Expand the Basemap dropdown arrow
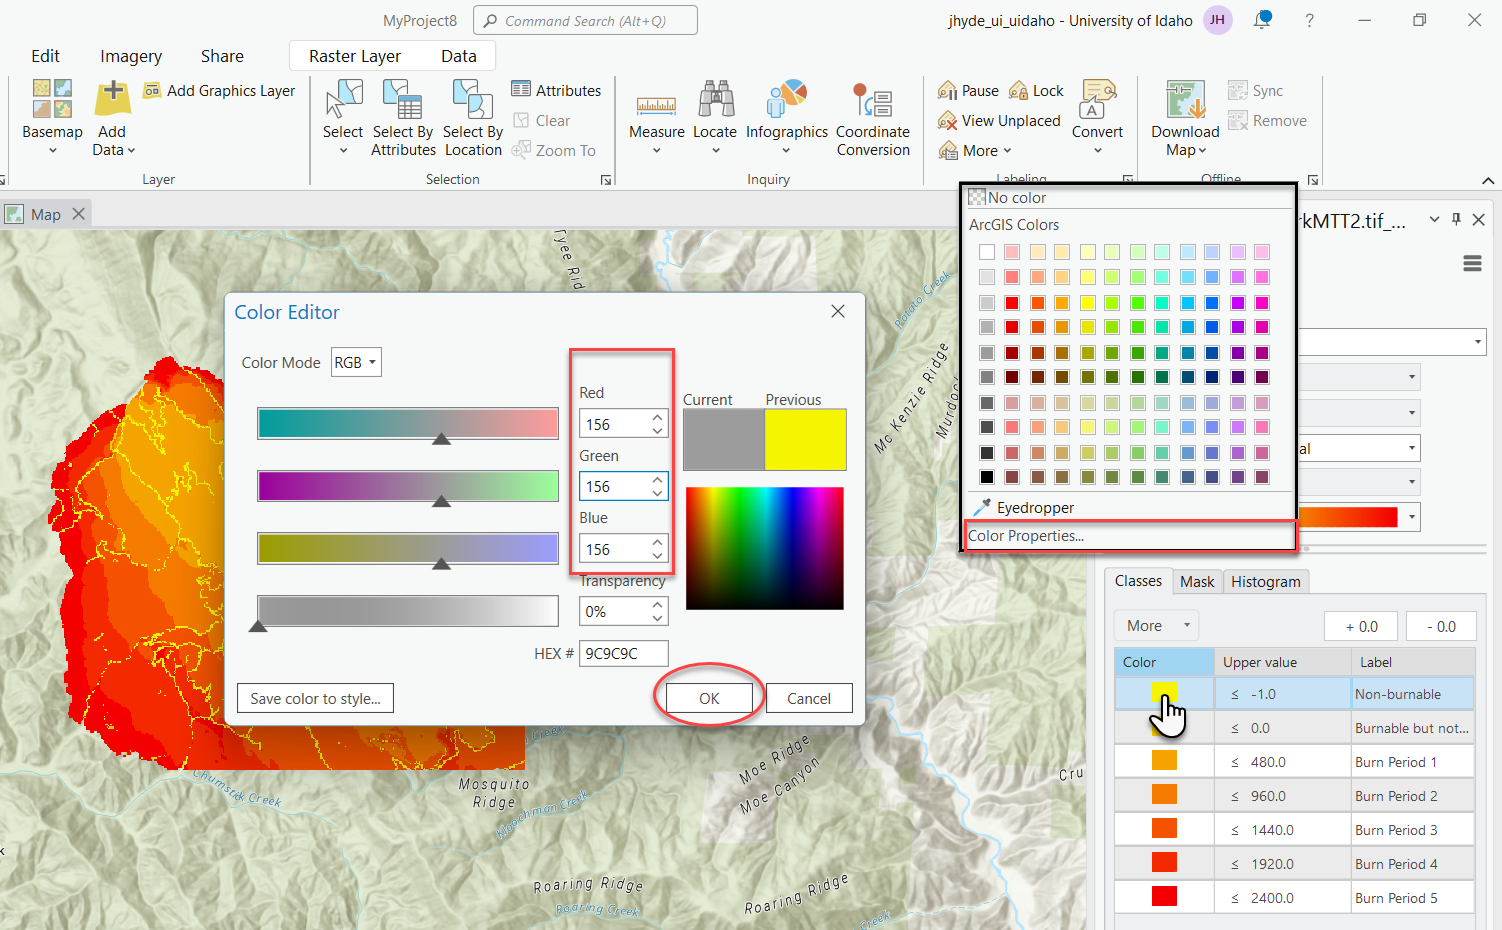Image resolution: width=1502 pixels, height=930 pixels. 52,151
